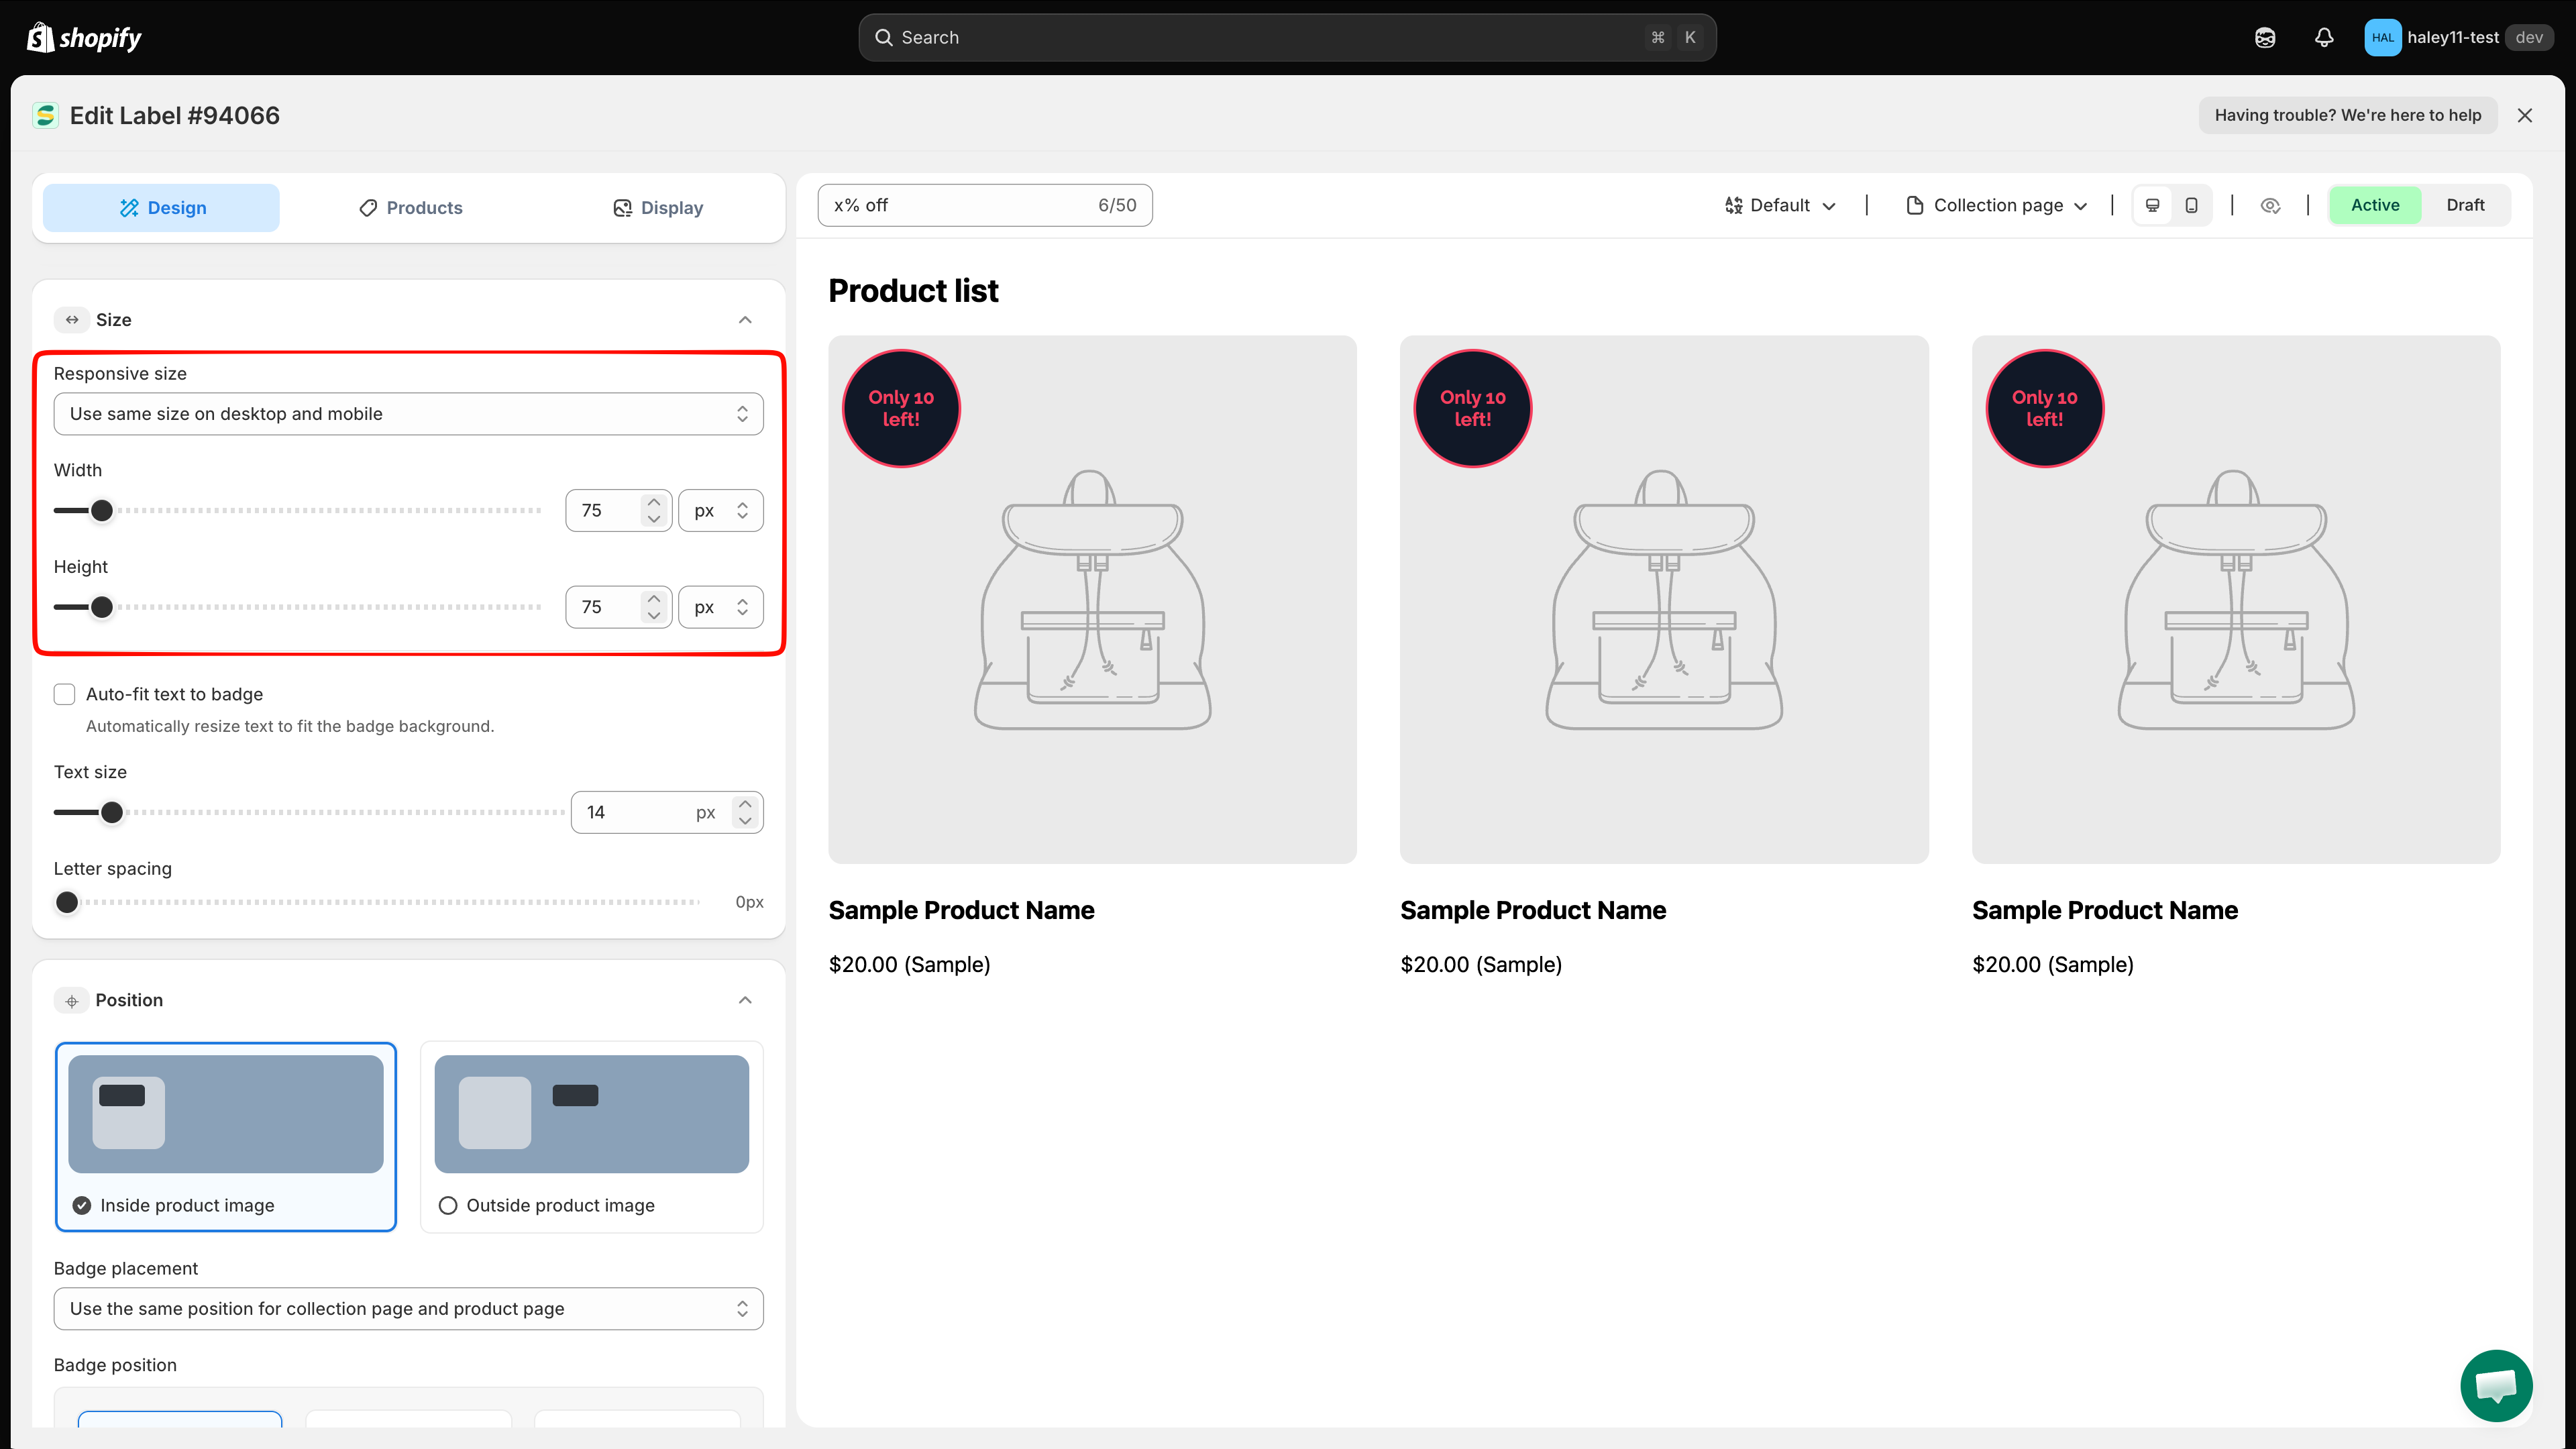Click Having trouble? We're here to help
Image resolution: width=2576 pixels, height=1449 pixels.
(x=2348, y=115)
